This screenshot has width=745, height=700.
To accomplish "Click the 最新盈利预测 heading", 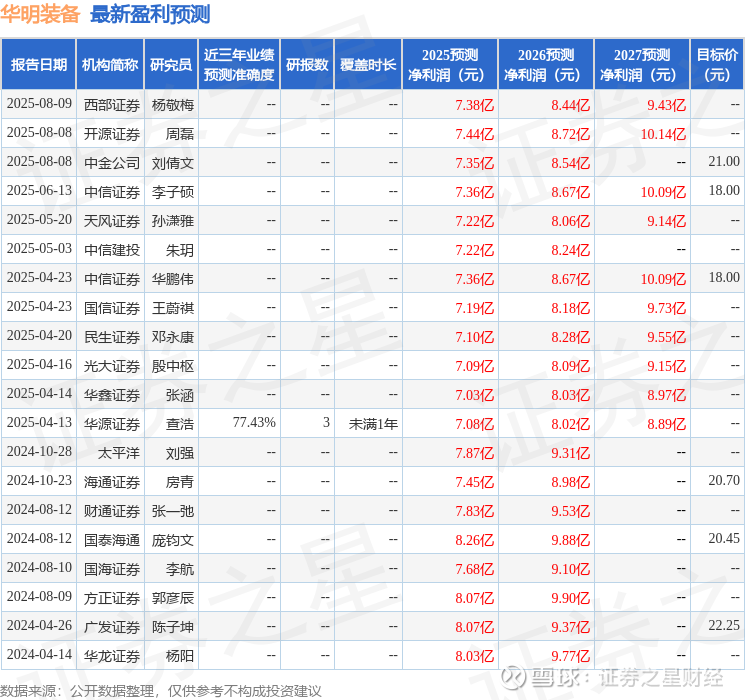I will coord(150,14).
